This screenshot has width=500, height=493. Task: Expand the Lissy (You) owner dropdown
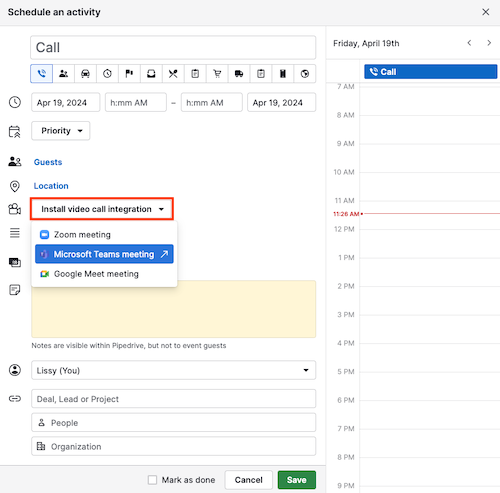[173, 370]
